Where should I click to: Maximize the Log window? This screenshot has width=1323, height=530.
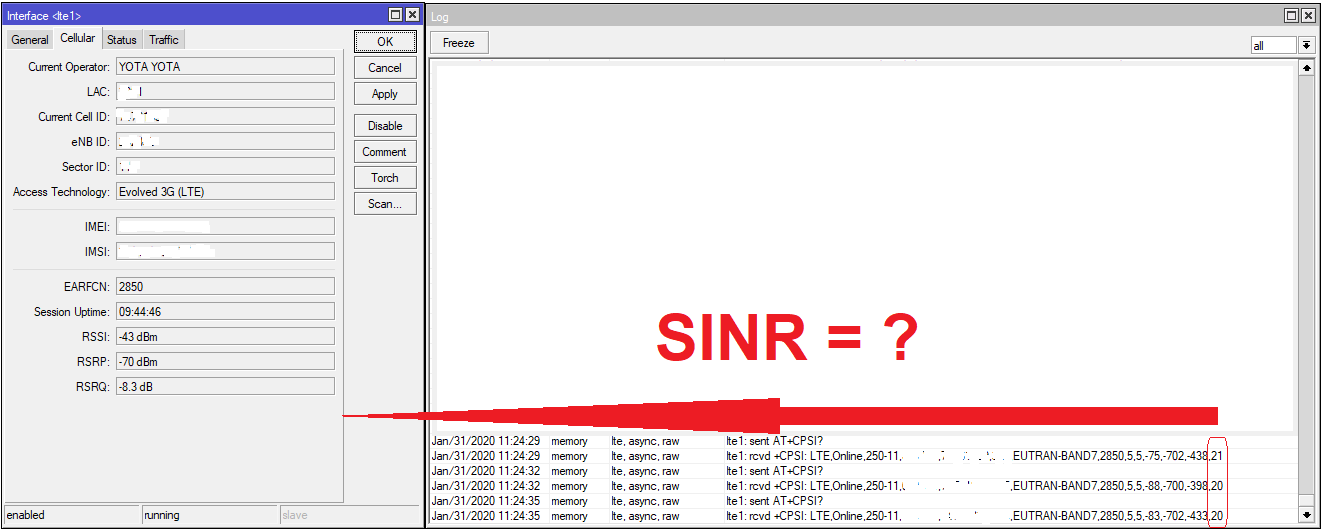tap(1293, 15)
